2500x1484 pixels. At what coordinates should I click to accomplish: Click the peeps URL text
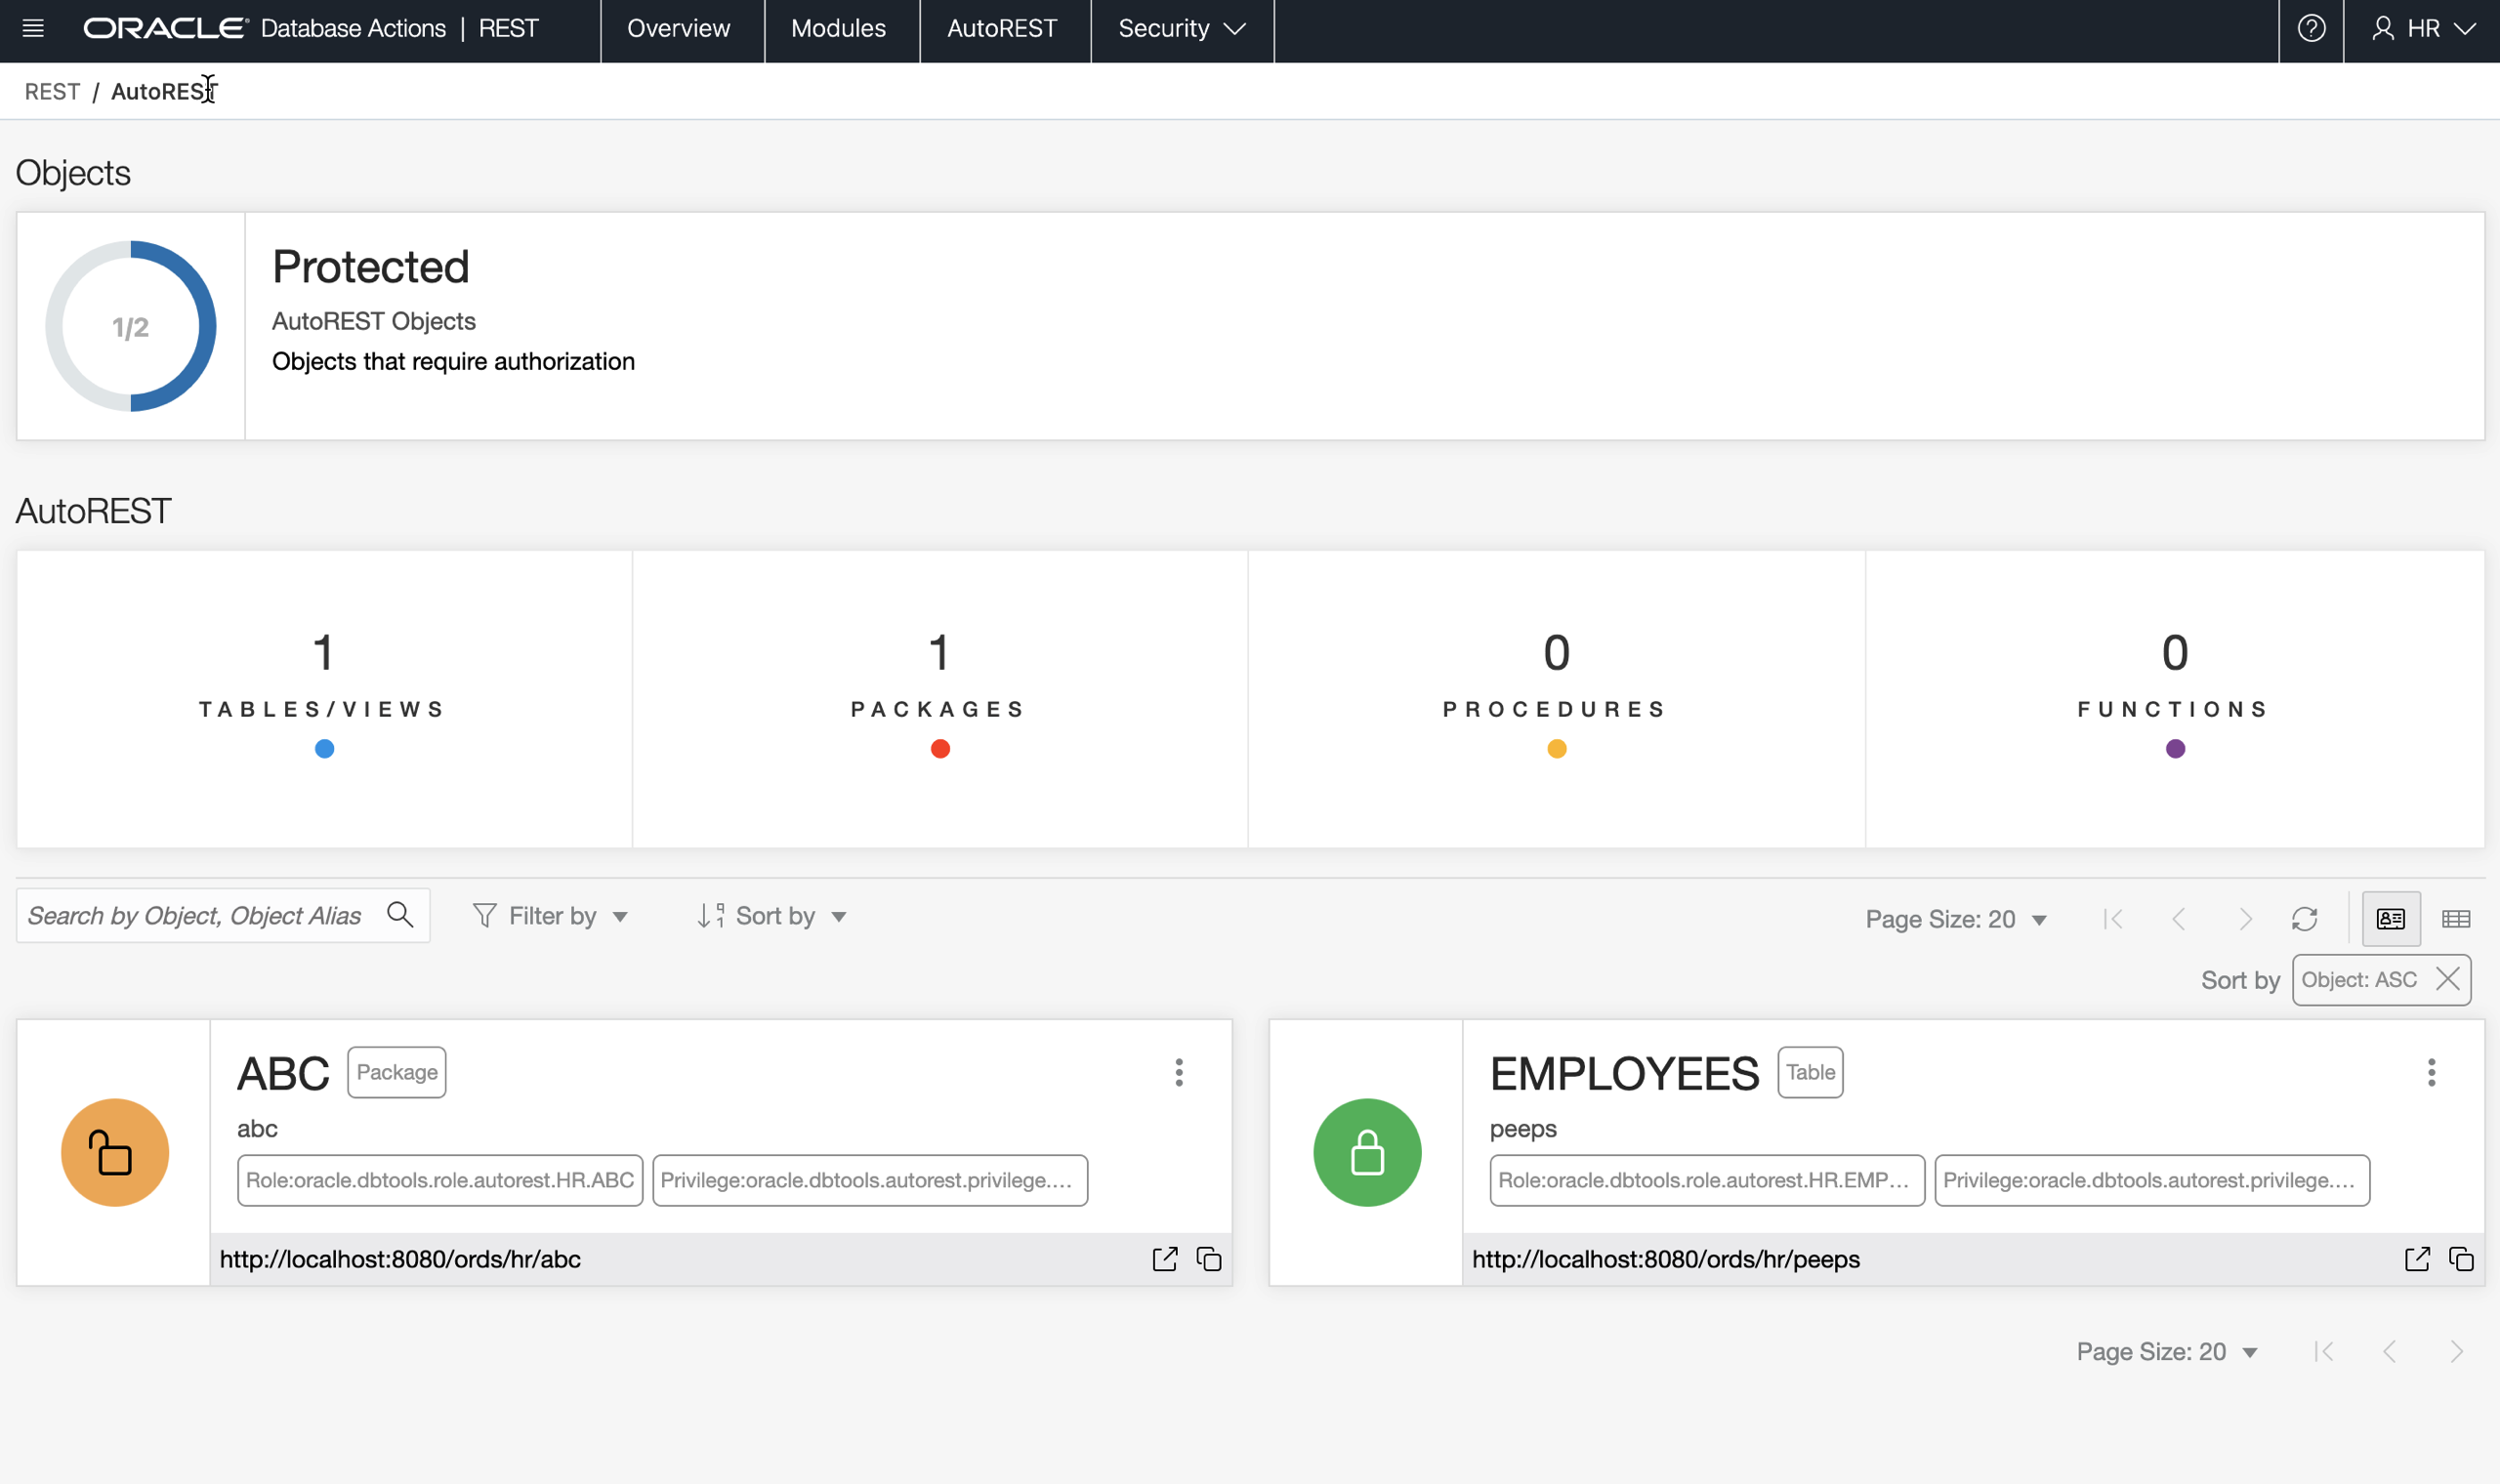click(1666, 1259)
